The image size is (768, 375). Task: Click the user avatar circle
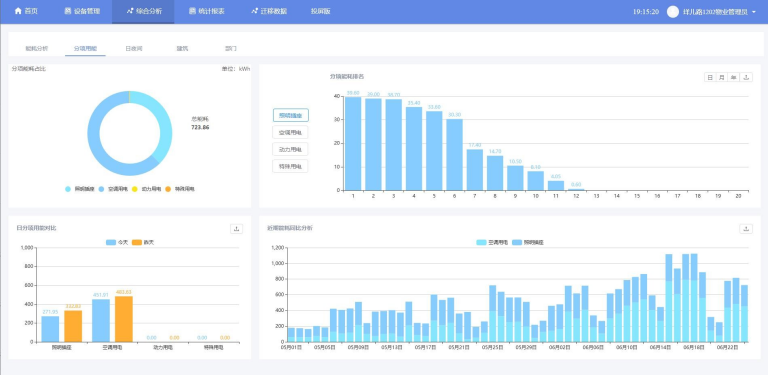click(673, 12)
